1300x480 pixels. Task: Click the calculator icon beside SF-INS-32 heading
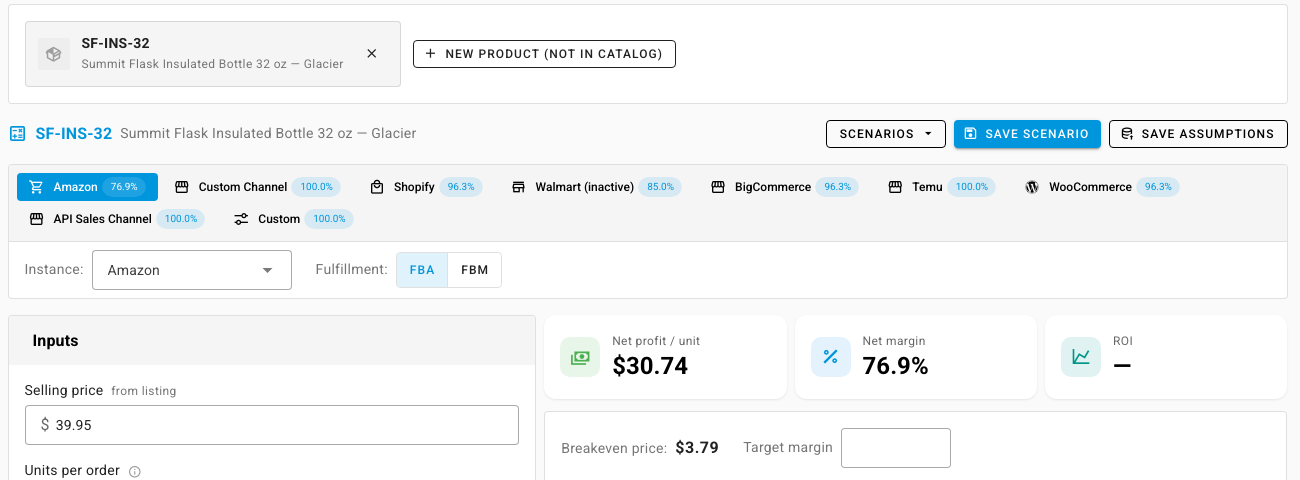[17, 133]
